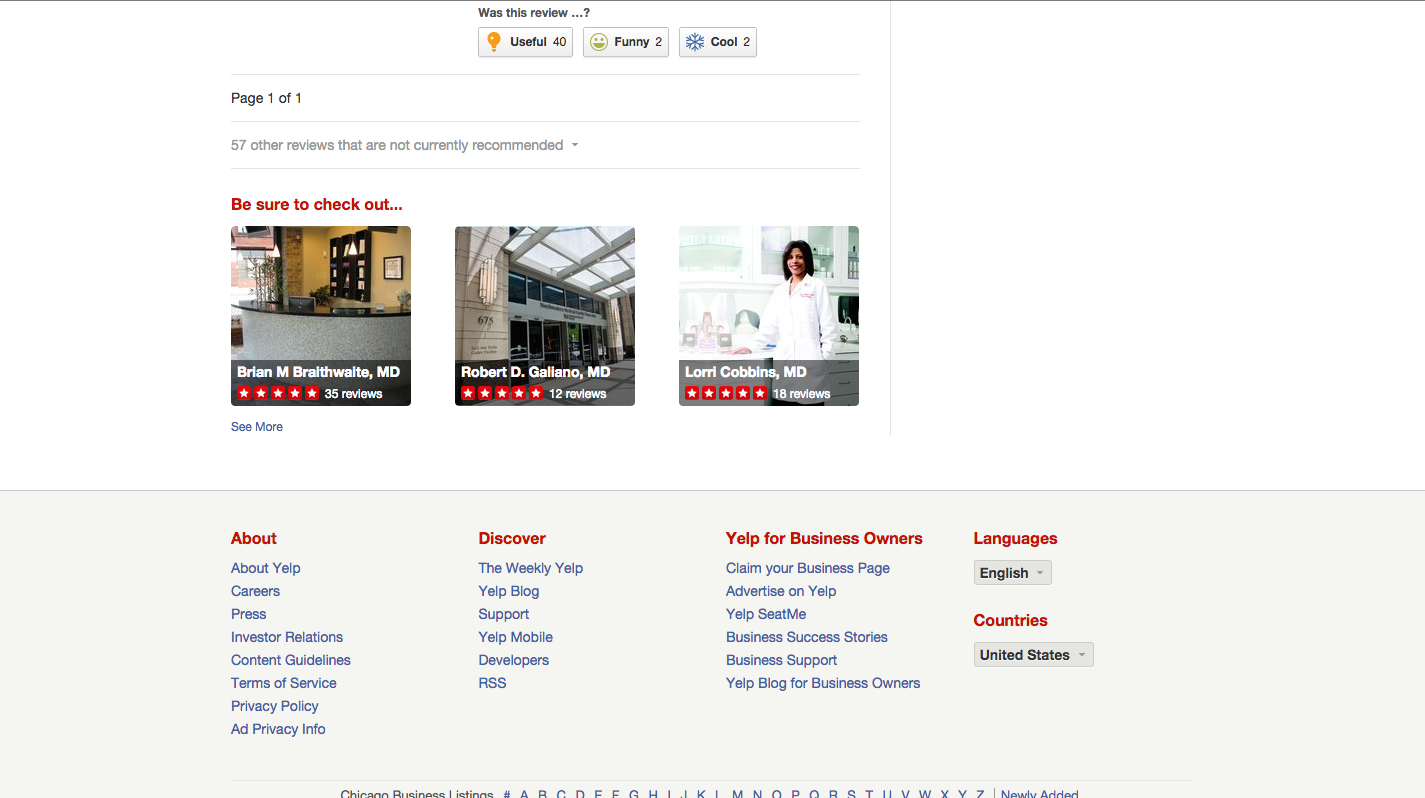Open the Developers link
The width and height of the screenshot is (1425, 798).
(x=513, y=660)
